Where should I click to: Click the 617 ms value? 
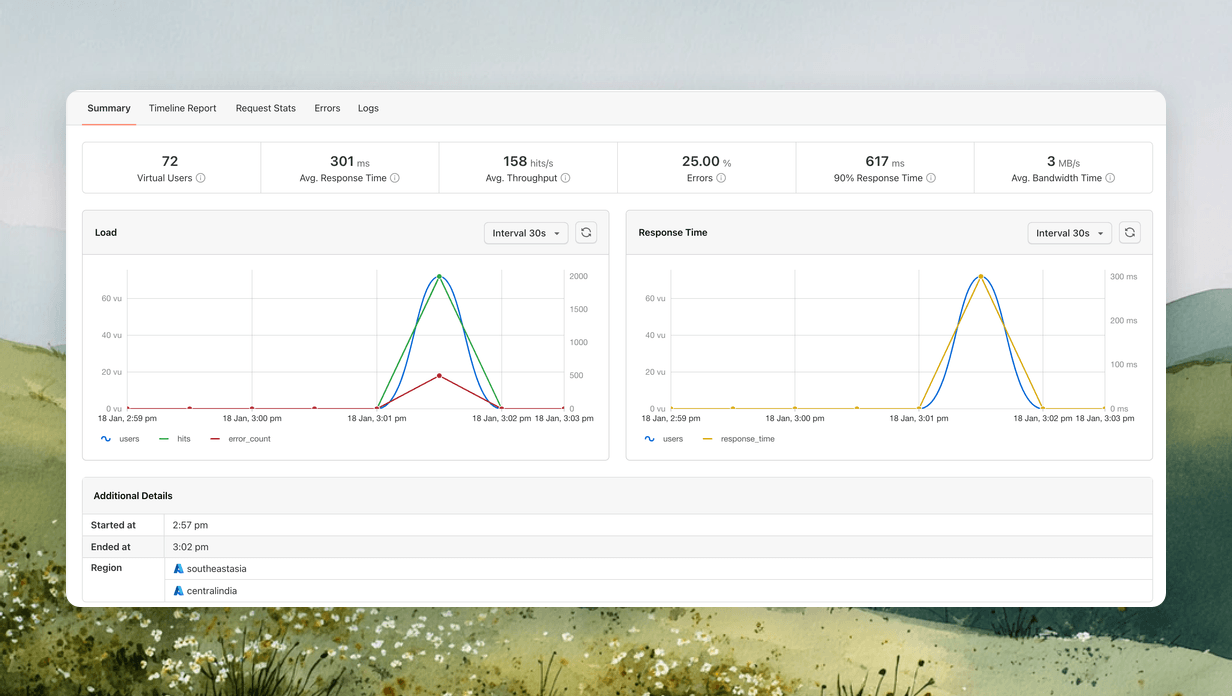click(885, 161)
